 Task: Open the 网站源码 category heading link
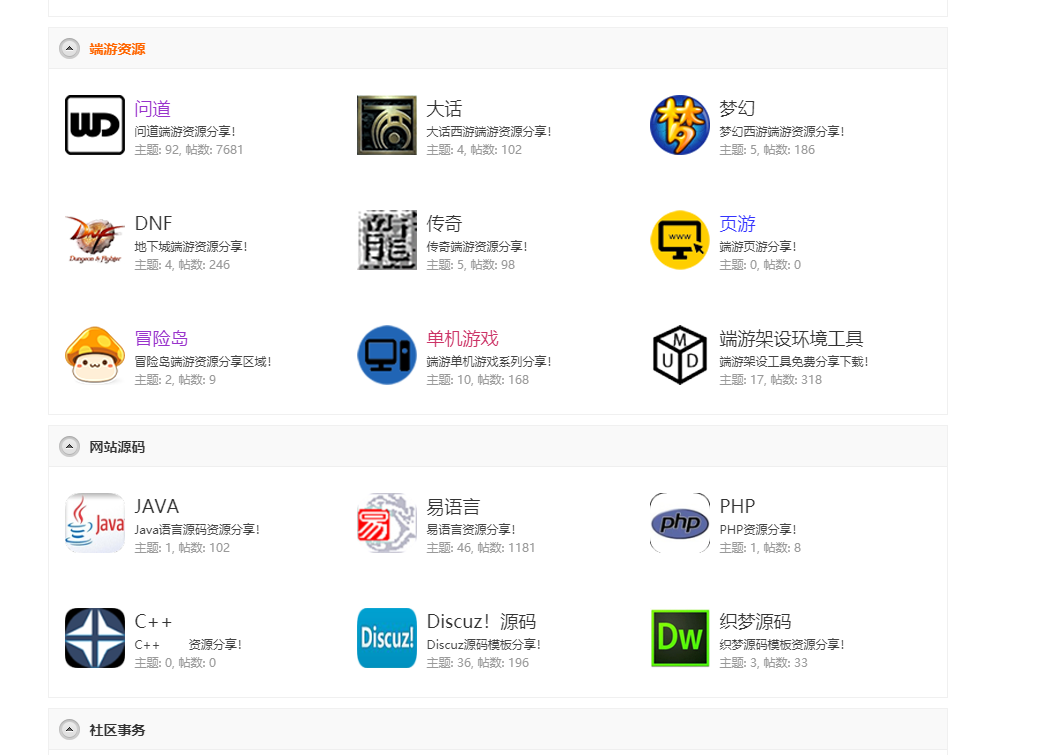click(x=117, y=447)
